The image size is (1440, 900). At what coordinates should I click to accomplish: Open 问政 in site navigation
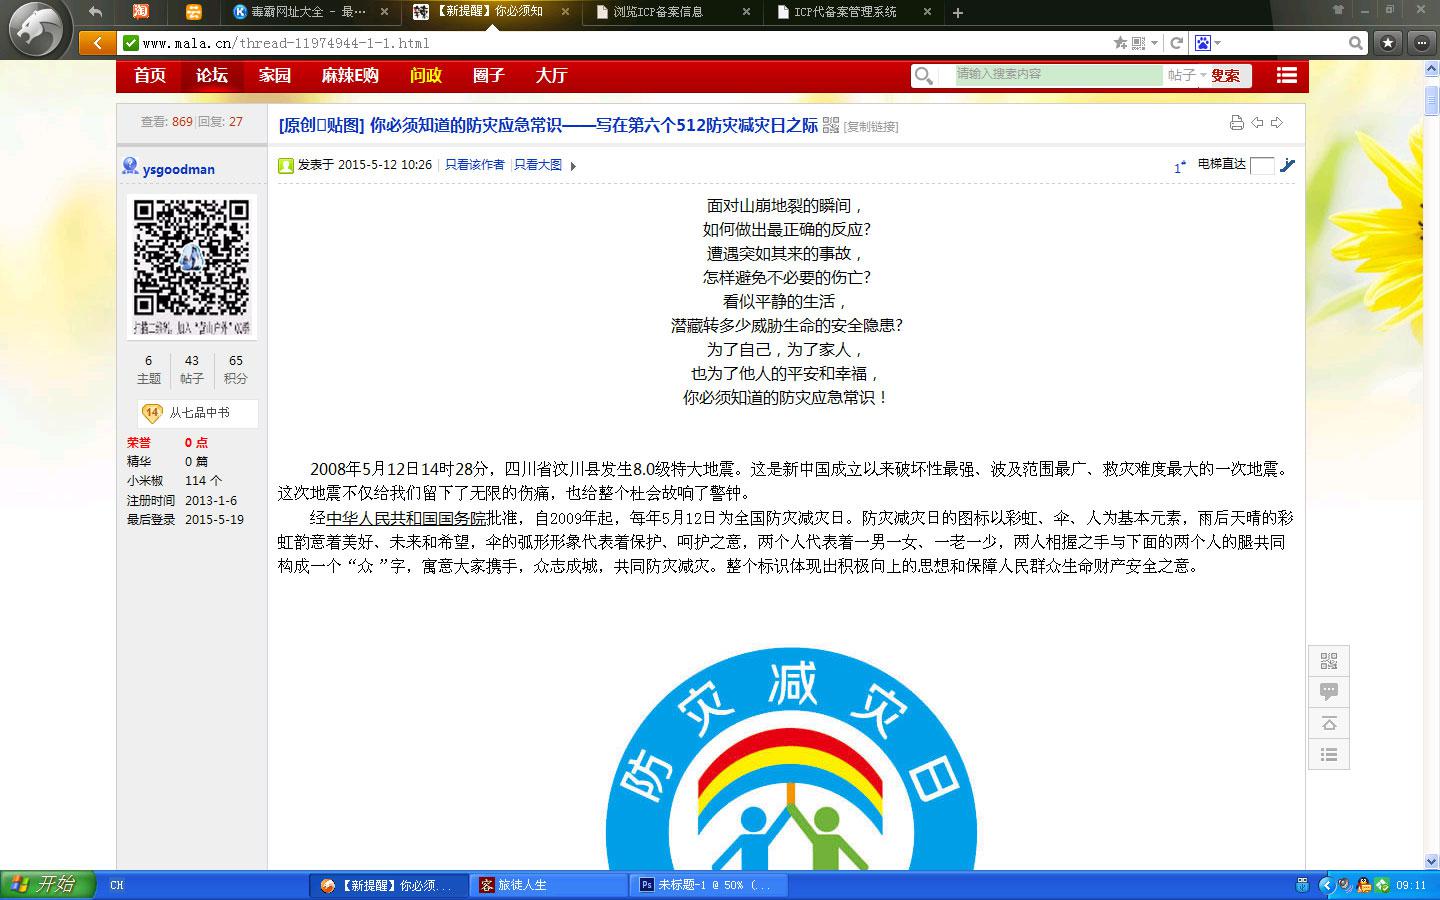point(426,75)
